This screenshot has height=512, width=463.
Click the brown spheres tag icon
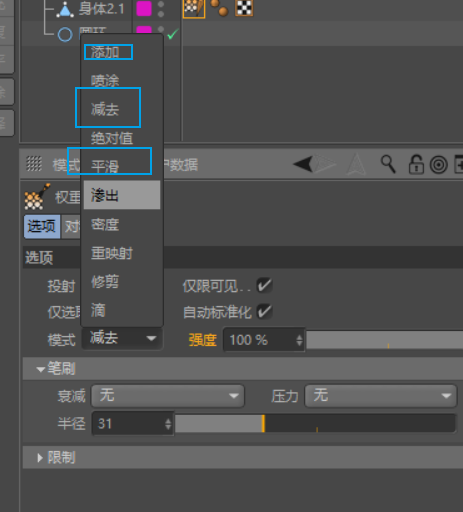(219, 8)
